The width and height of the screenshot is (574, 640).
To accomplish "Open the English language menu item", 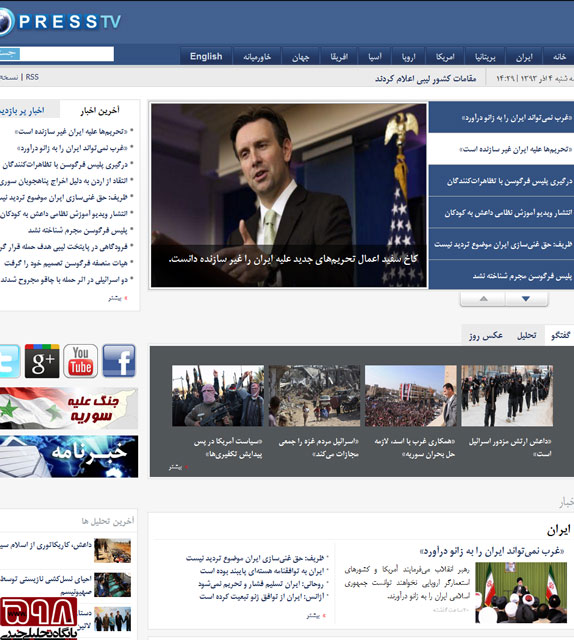I will [x=206, y=56].
